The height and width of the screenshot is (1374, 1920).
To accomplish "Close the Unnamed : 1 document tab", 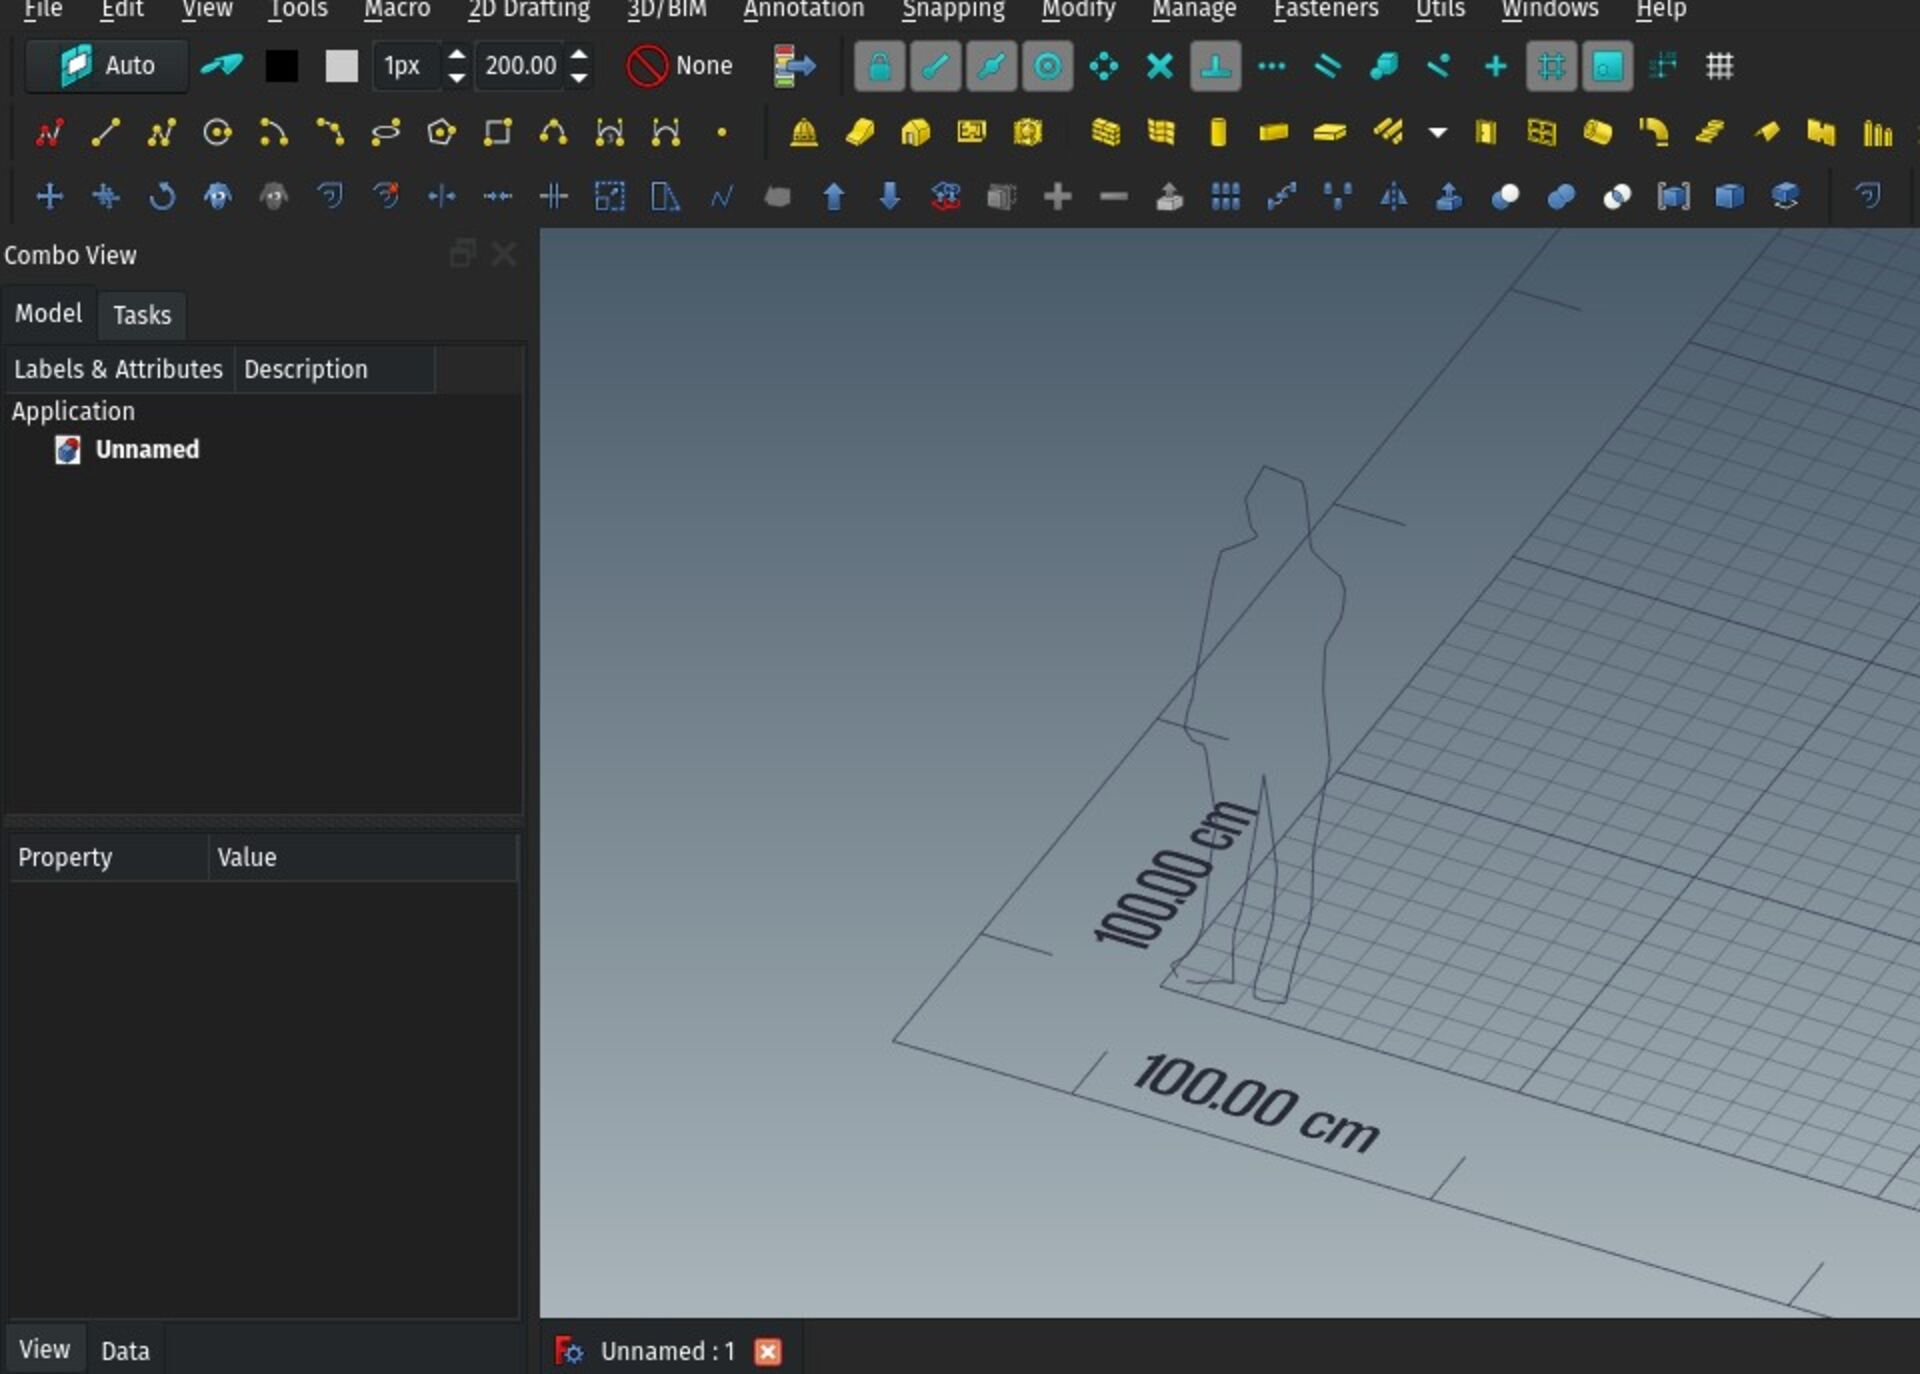I will coord(768,1352).
